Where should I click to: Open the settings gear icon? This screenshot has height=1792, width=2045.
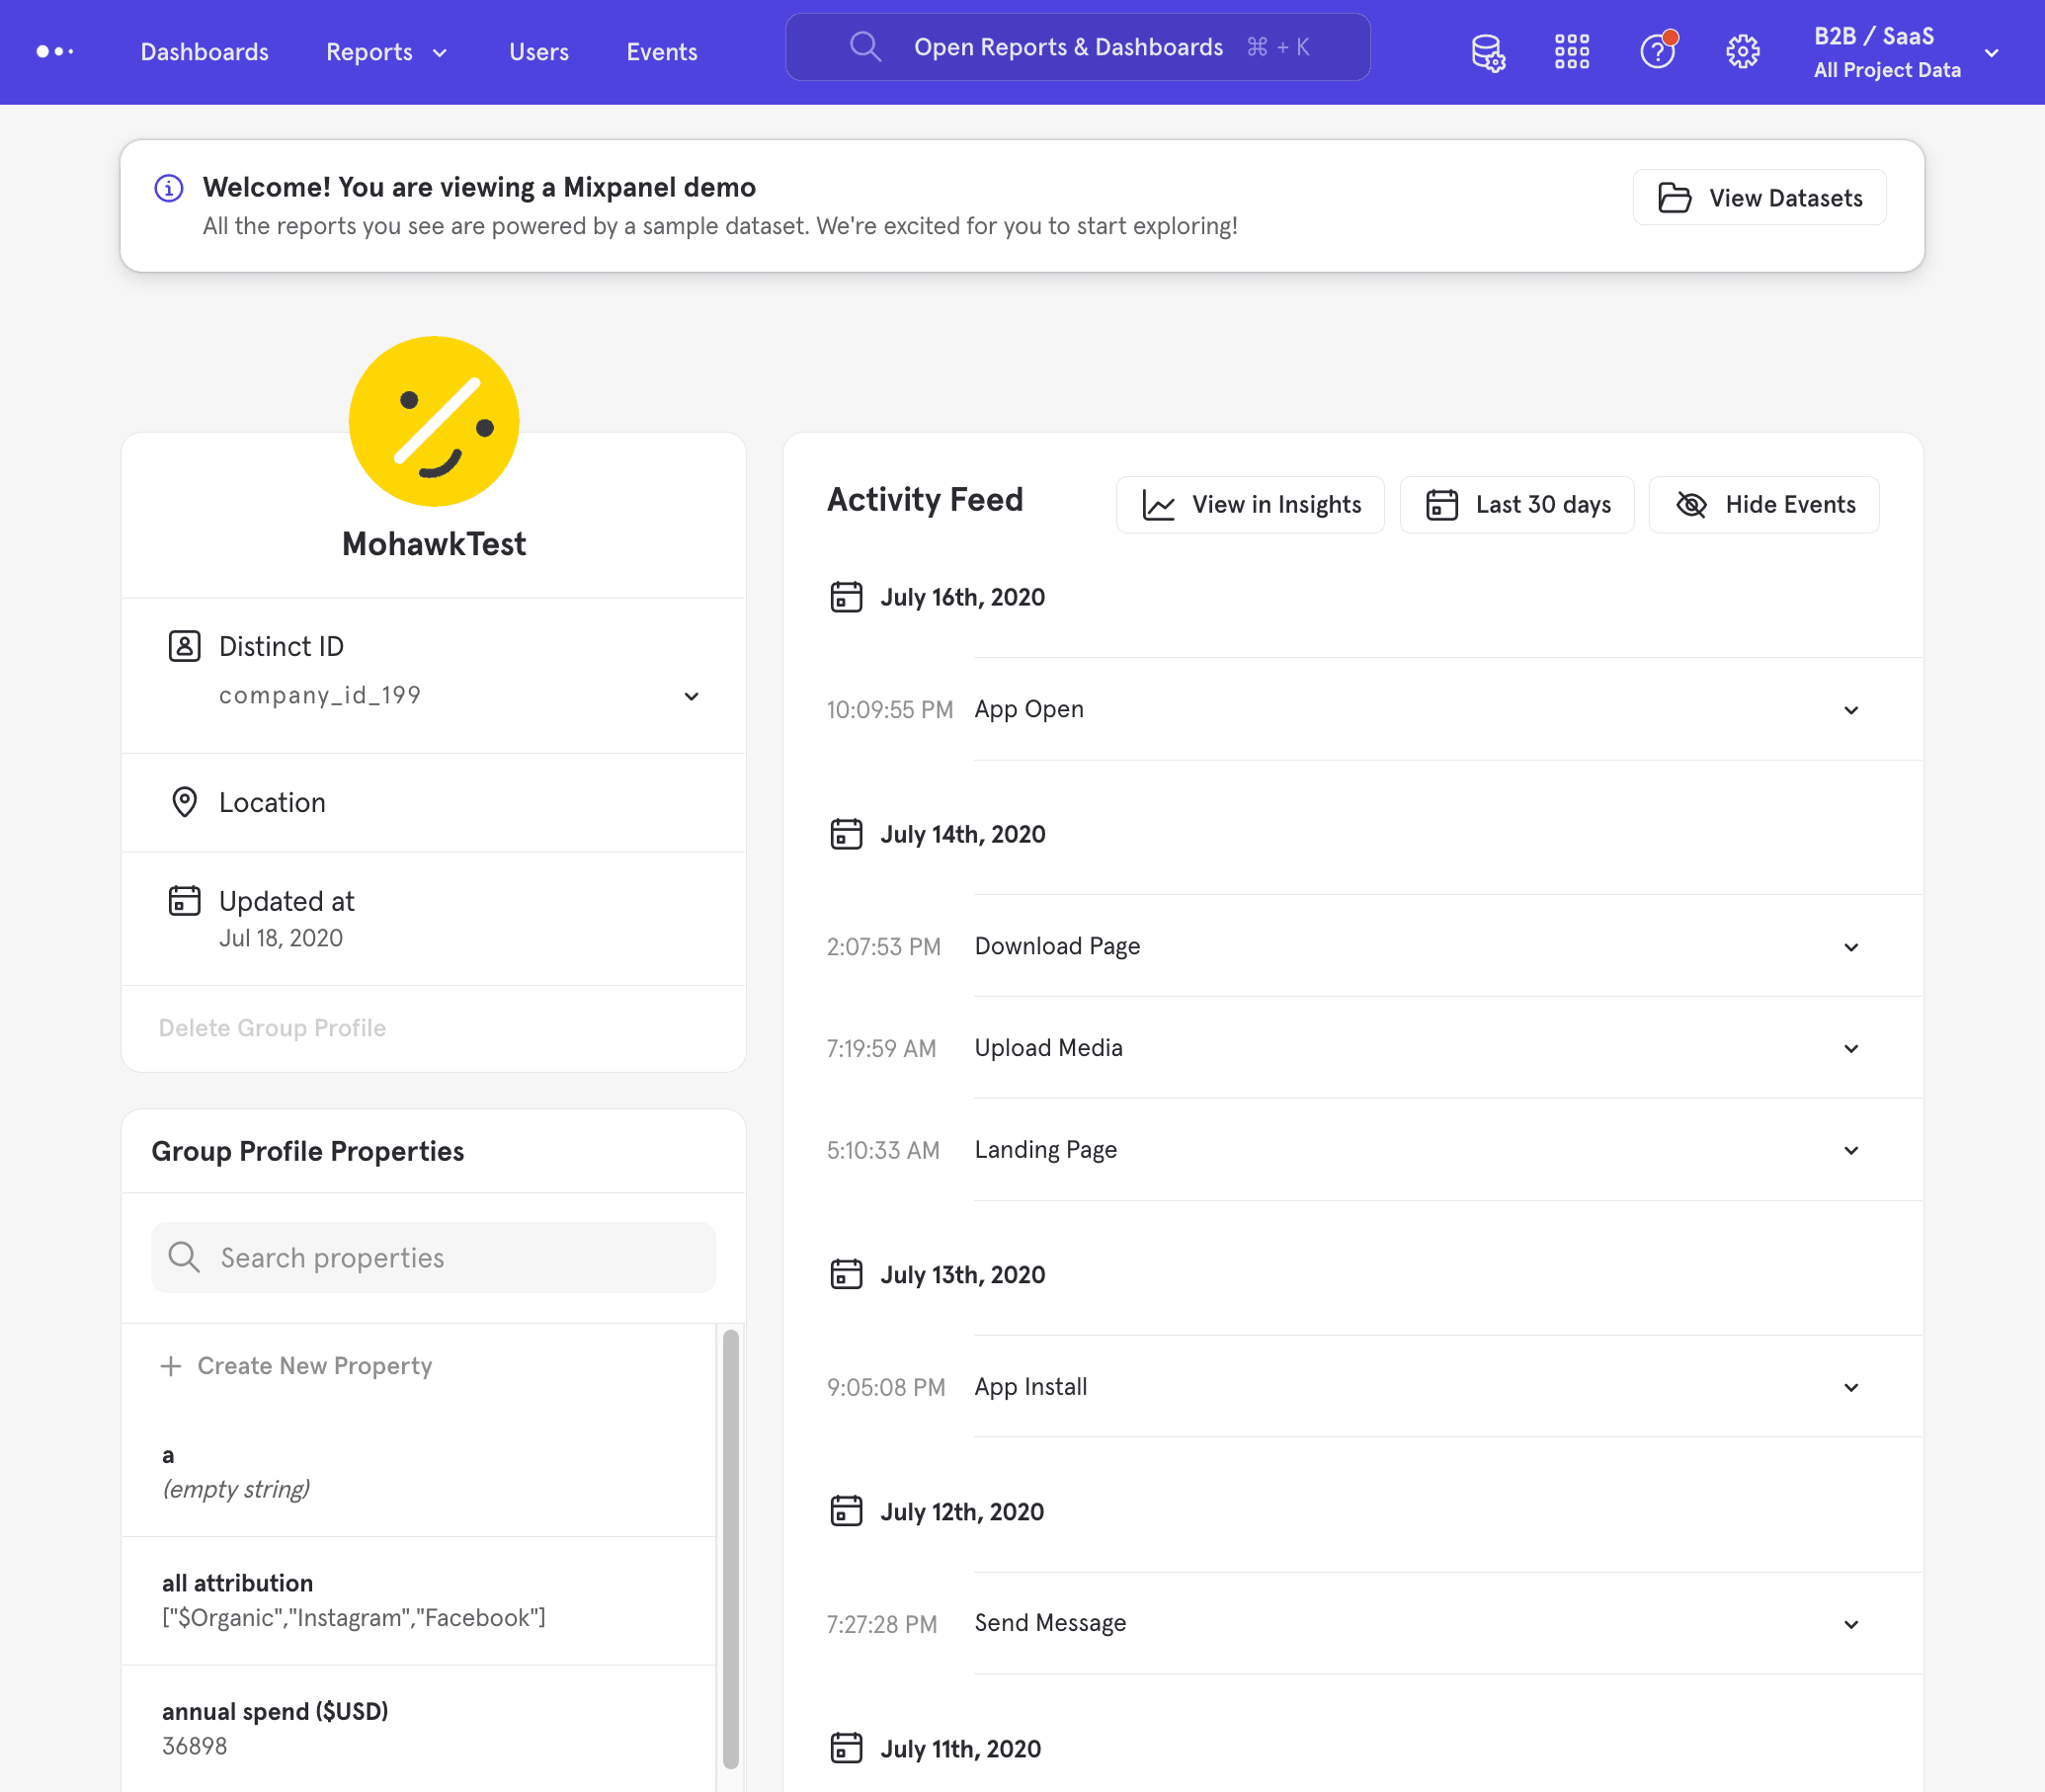click(1742, 52)
